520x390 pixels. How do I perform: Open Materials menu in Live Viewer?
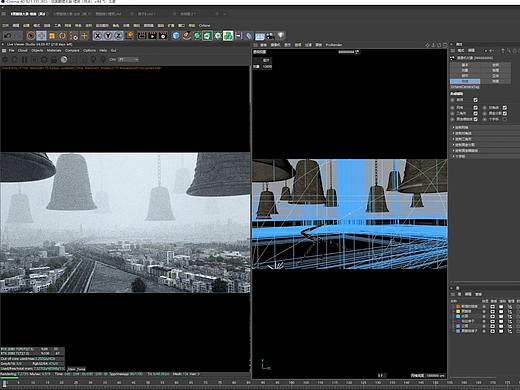click(54, 50)
